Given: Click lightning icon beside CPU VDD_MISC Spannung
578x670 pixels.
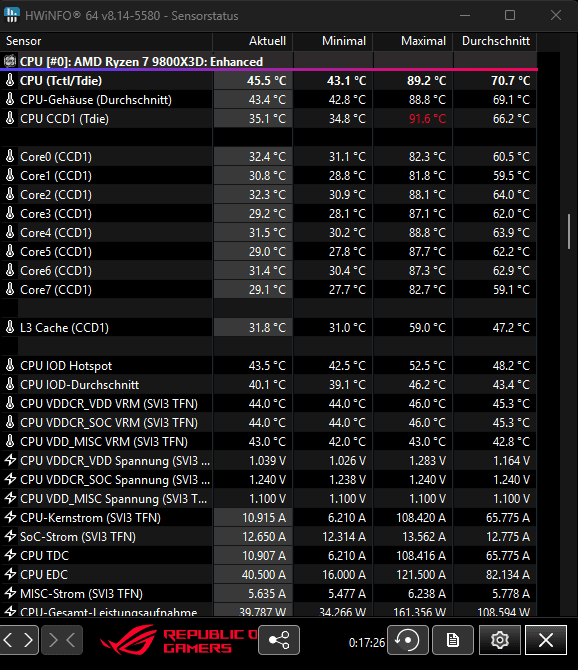Looking at the screenshot, I should tap(10, 499).
